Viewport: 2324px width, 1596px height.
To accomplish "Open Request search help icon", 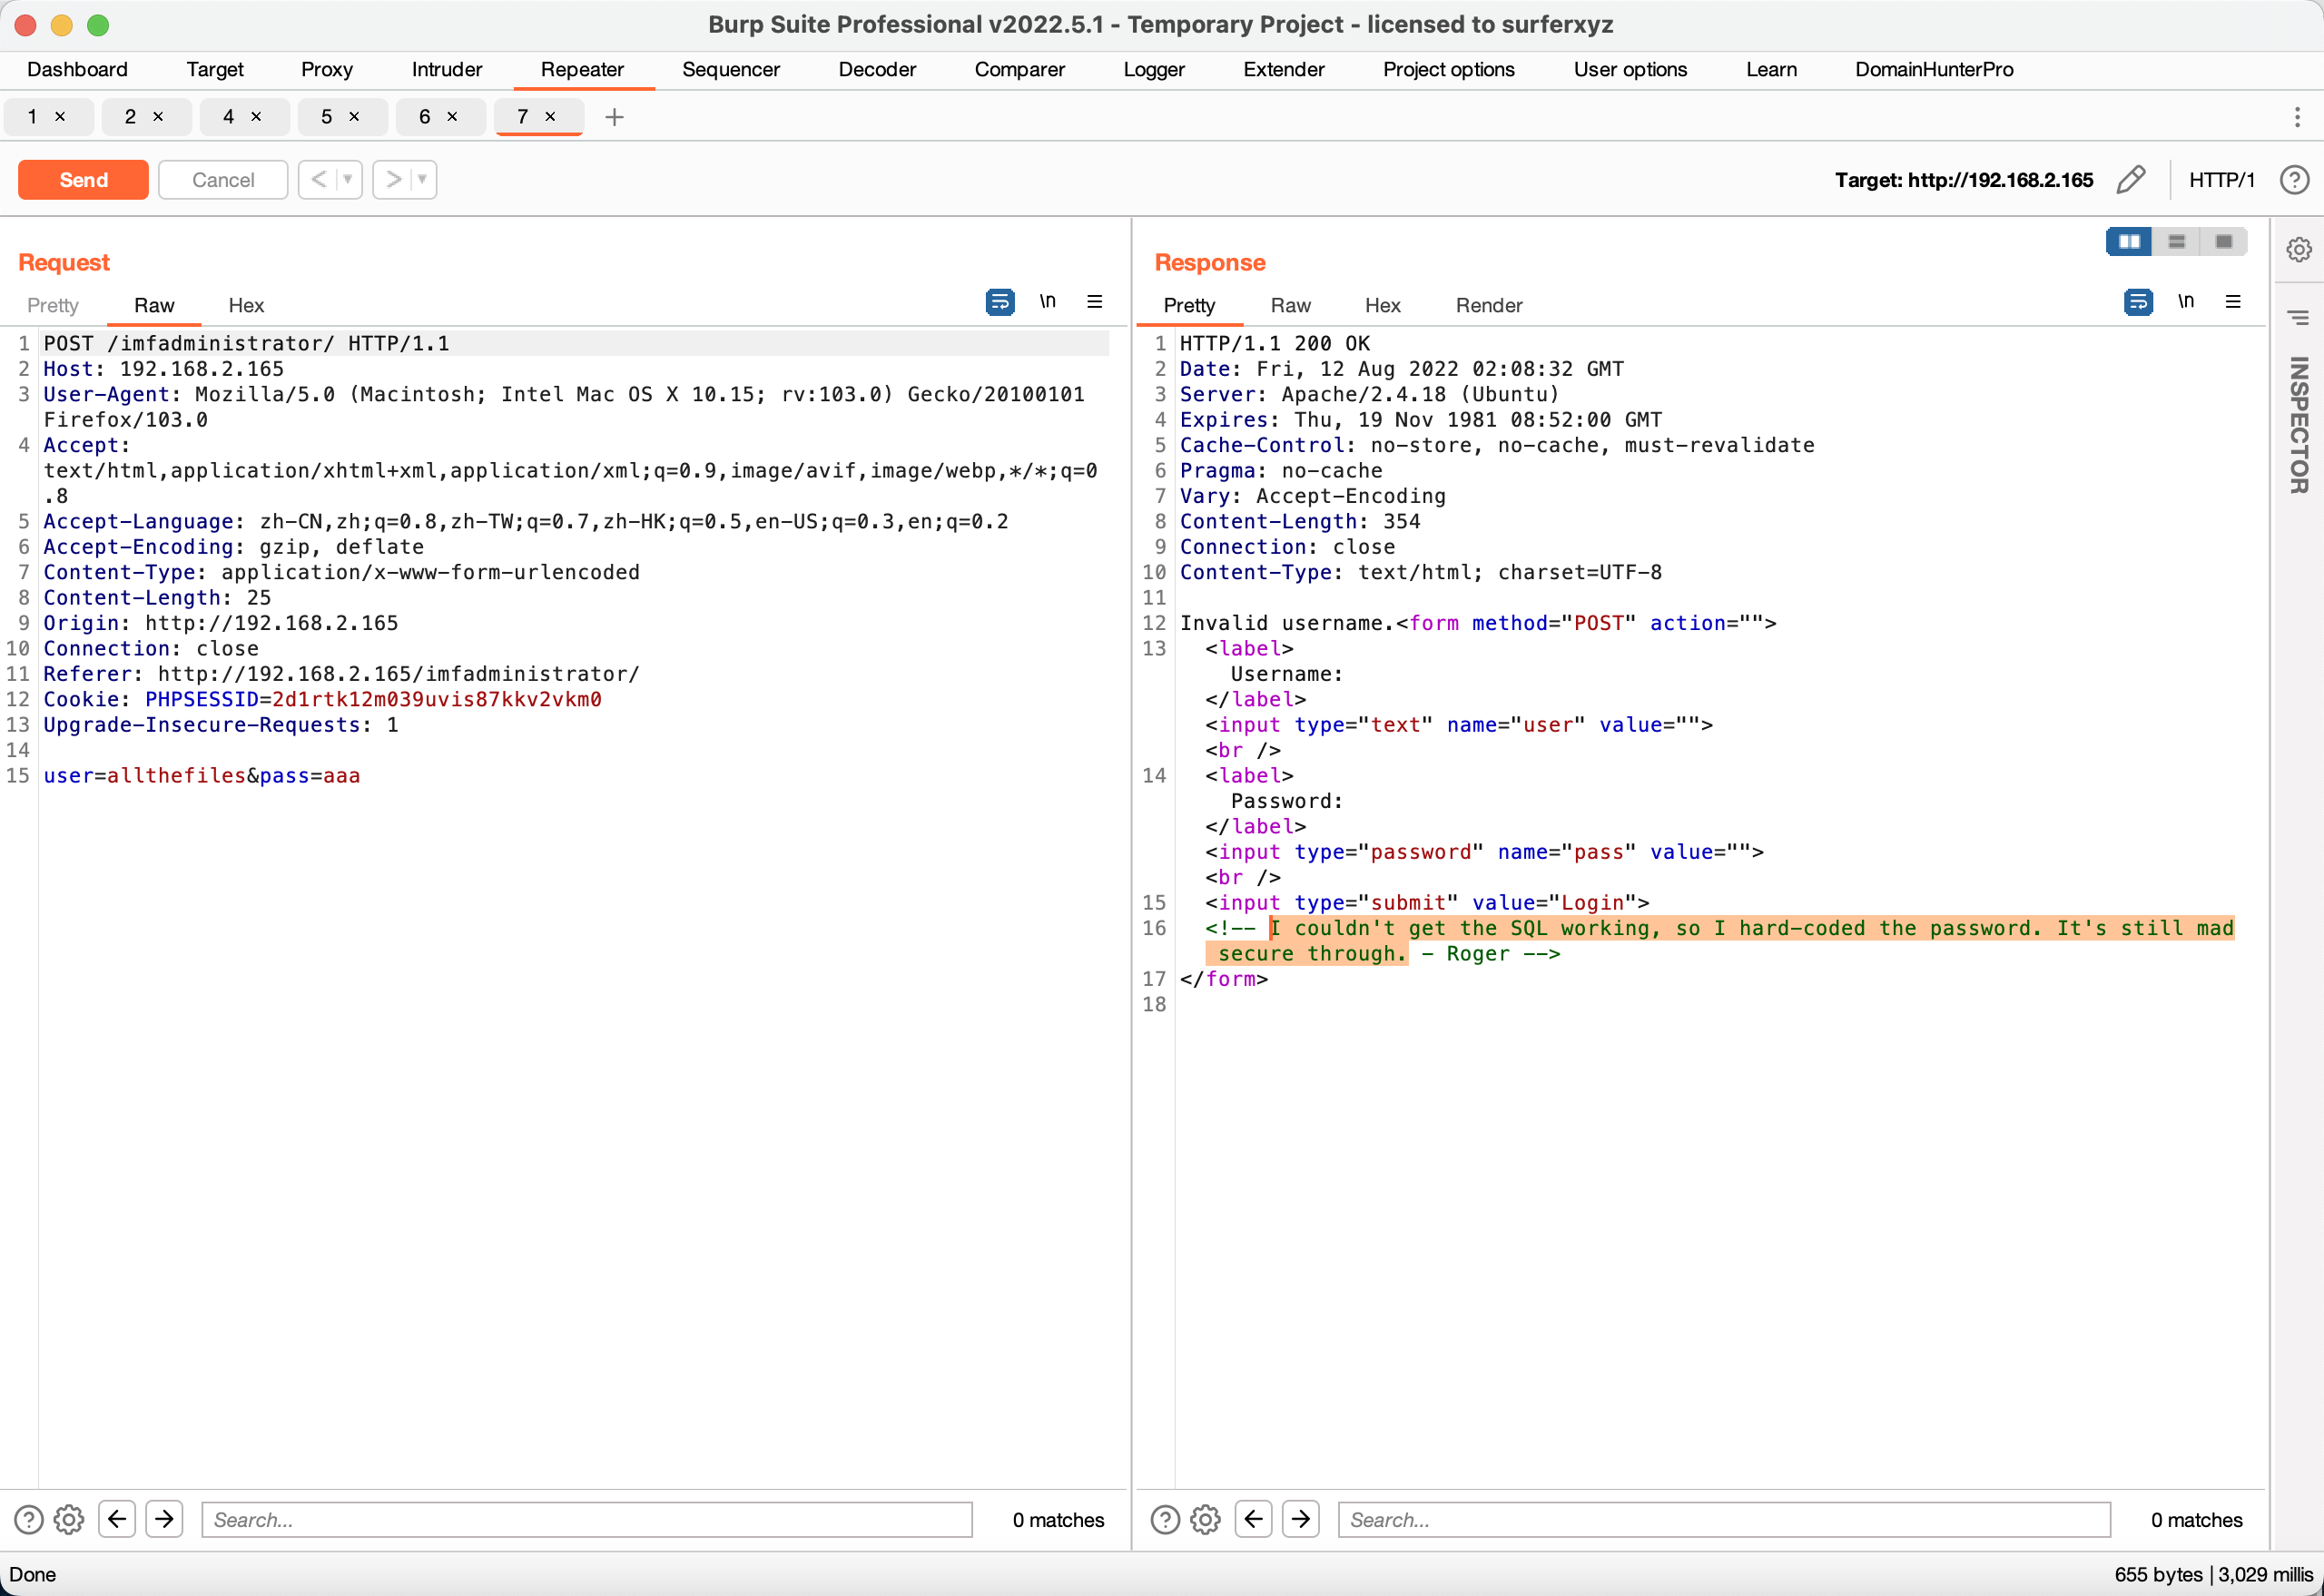I will (29, 1520).
